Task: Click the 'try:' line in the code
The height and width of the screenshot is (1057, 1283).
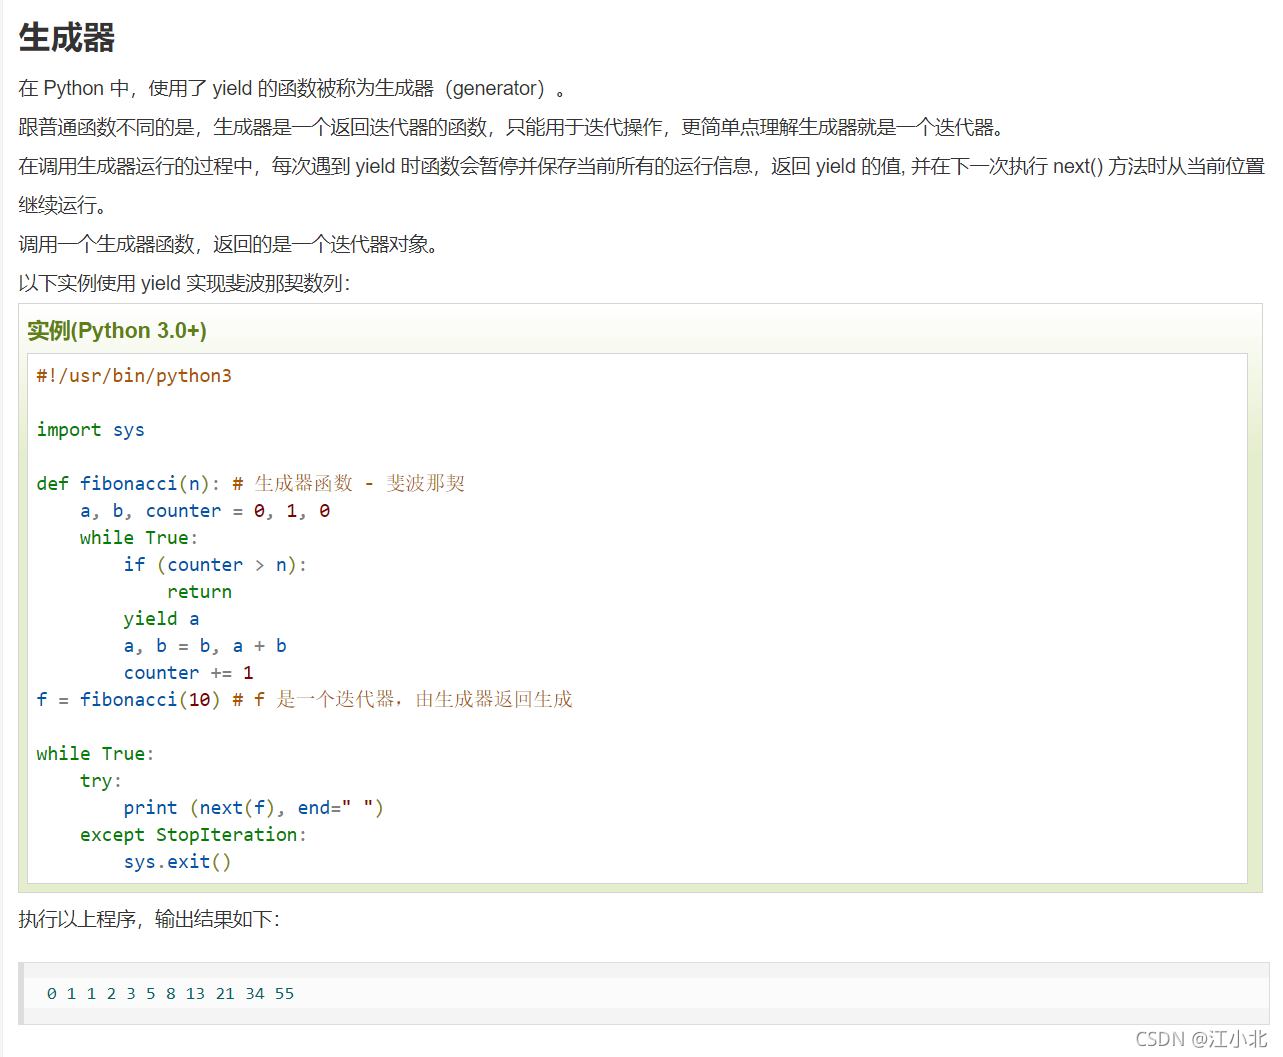Action: (101, 781)
